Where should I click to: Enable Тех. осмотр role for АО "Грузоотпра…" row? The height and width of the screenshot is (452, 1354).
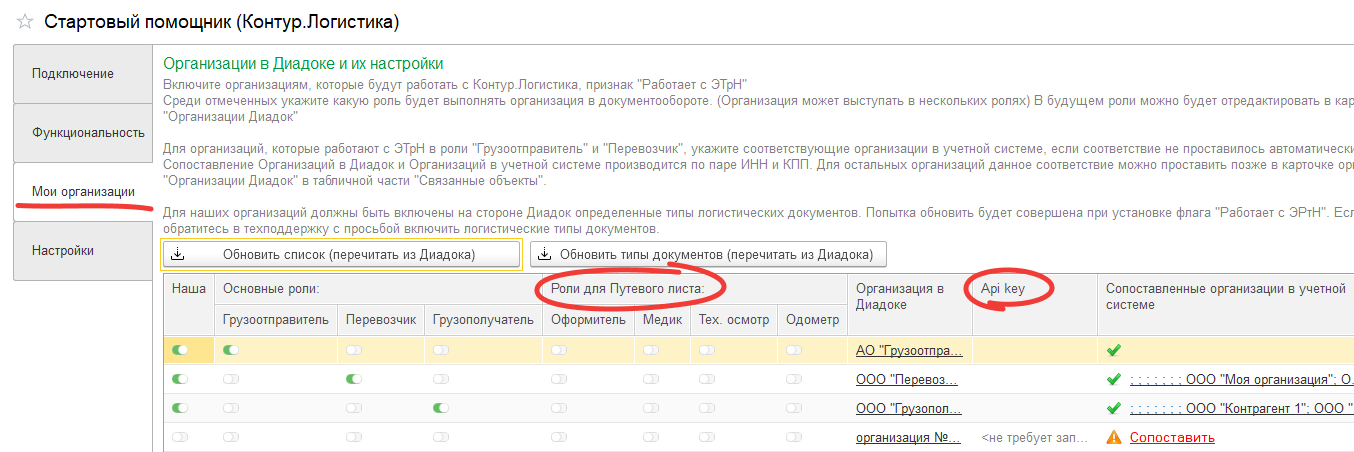pos(709,351)
